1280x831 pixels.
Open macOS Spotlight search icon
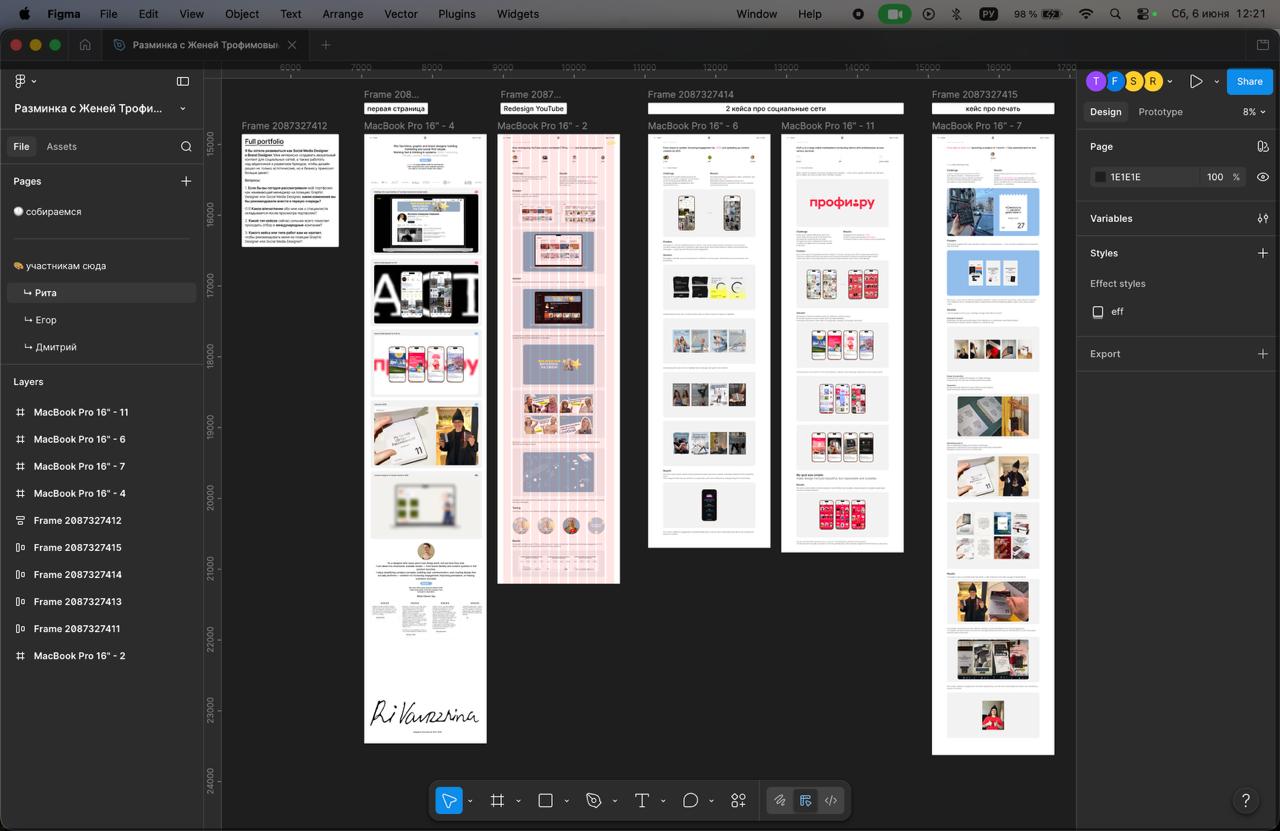[1115, 14]
